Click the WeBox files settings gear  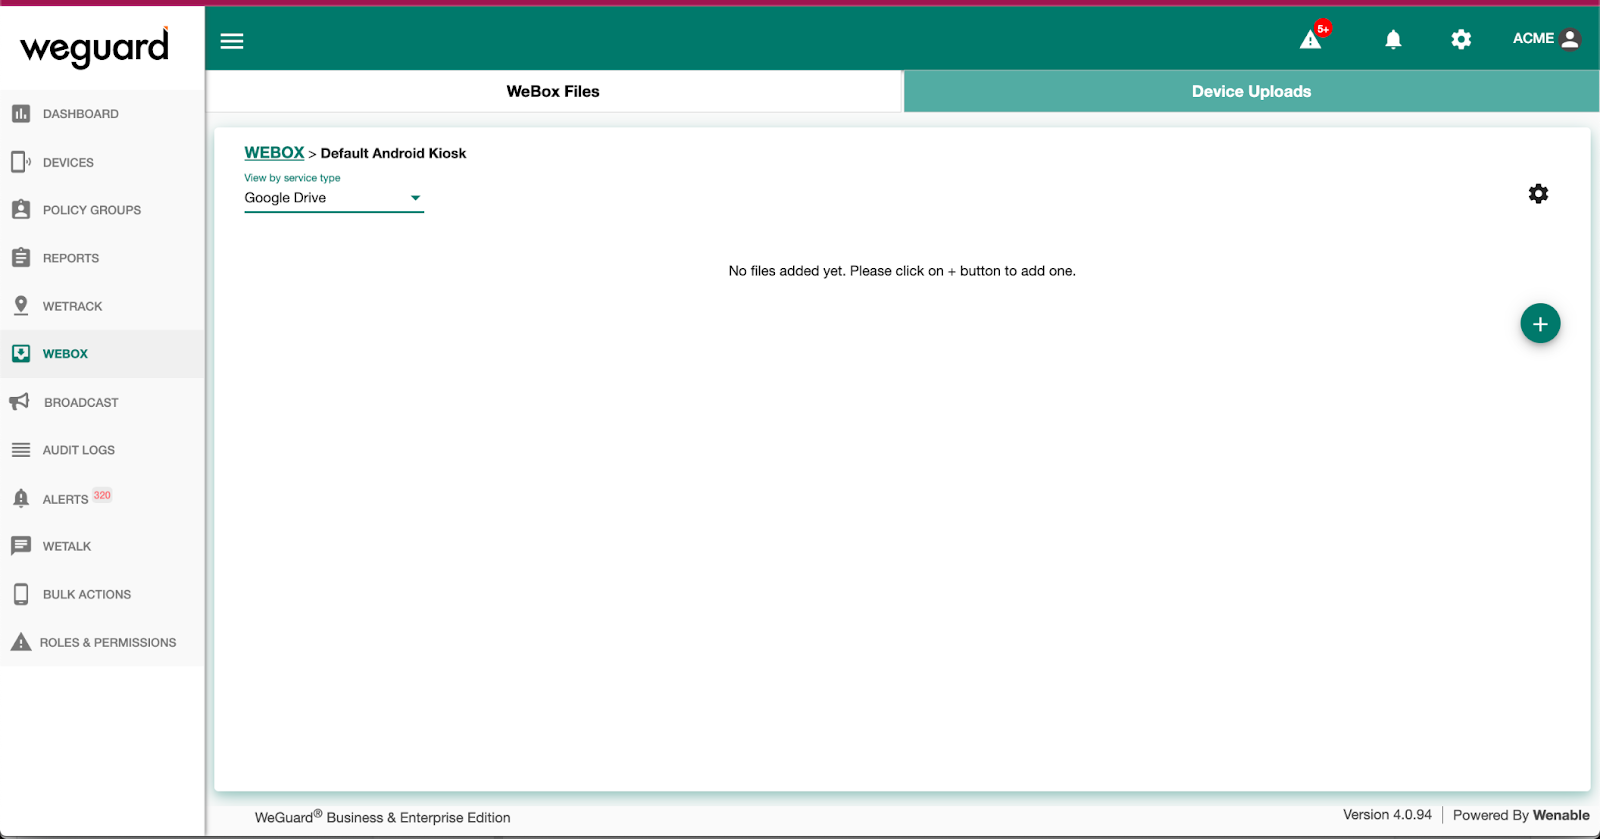coord(1538,194)
